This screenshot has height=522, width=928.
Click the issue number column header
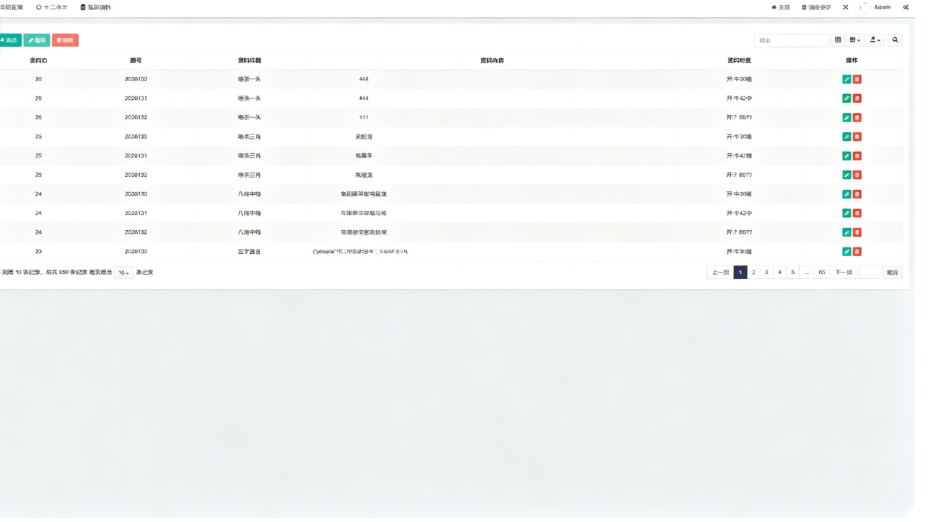pyautogui.click(x=136, y=60)
